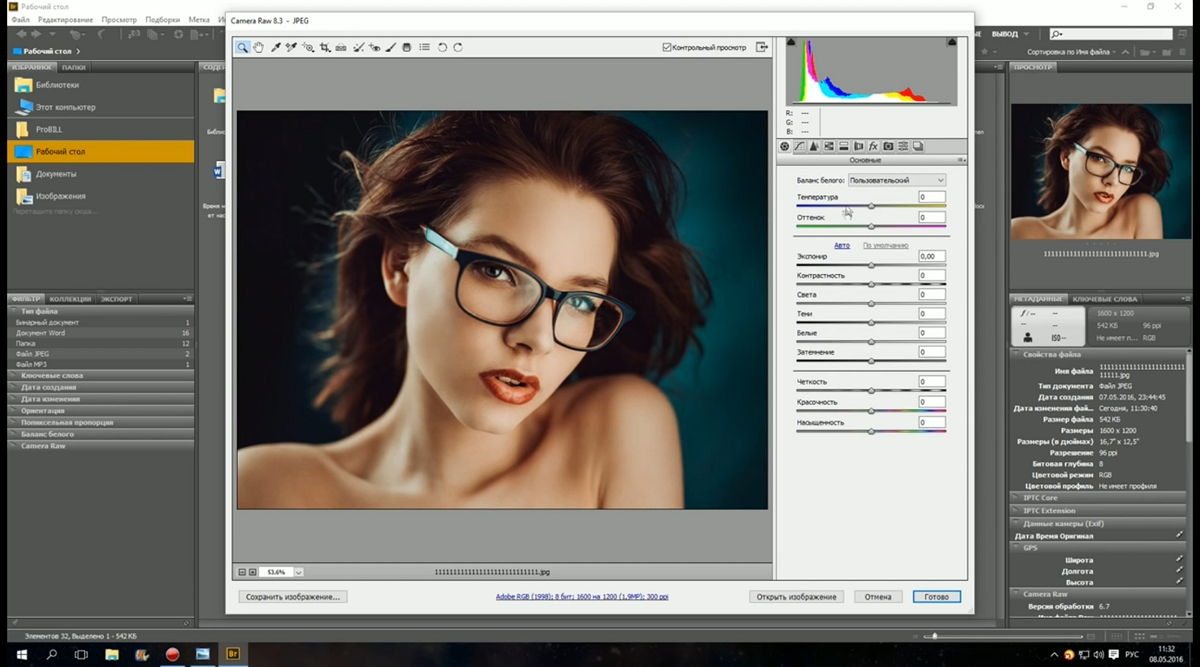Screen dimensions: 1200x667
Task: Select the Adjustment Brush tool
Action: point(391,47)
